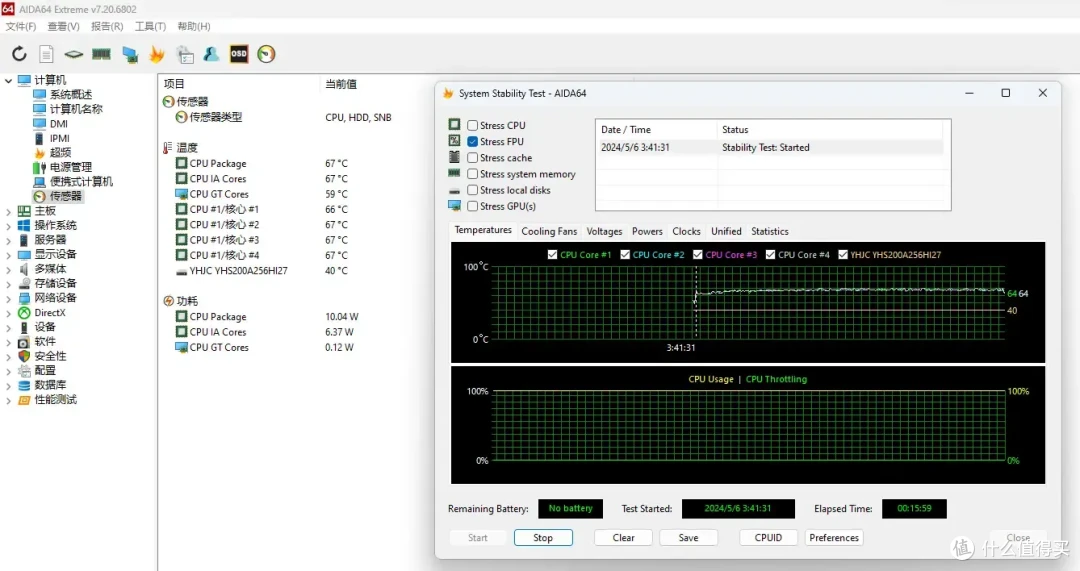The height and width of the screenshot is (571, 1080).
Task: Enable the Stress system memory checkbox
Action: (x=472, y=174)
